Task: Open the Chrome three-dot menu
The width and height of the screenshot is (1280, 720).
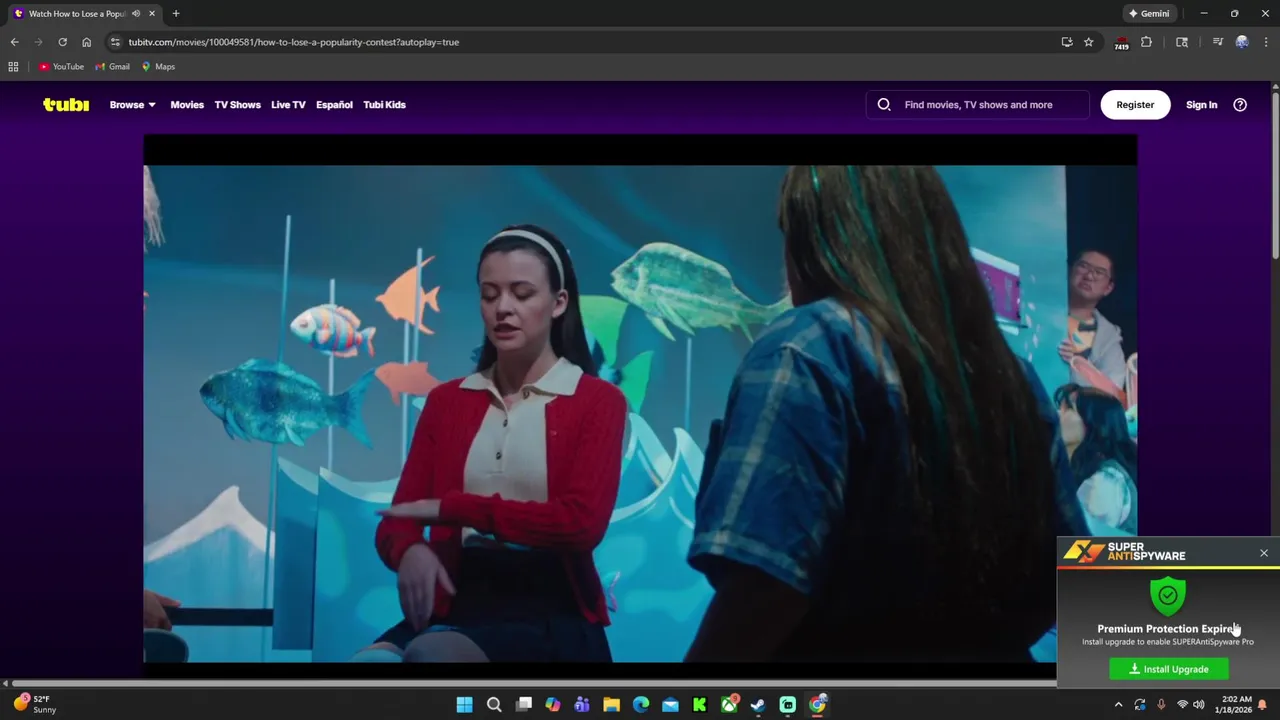Action: [1266, 42]
